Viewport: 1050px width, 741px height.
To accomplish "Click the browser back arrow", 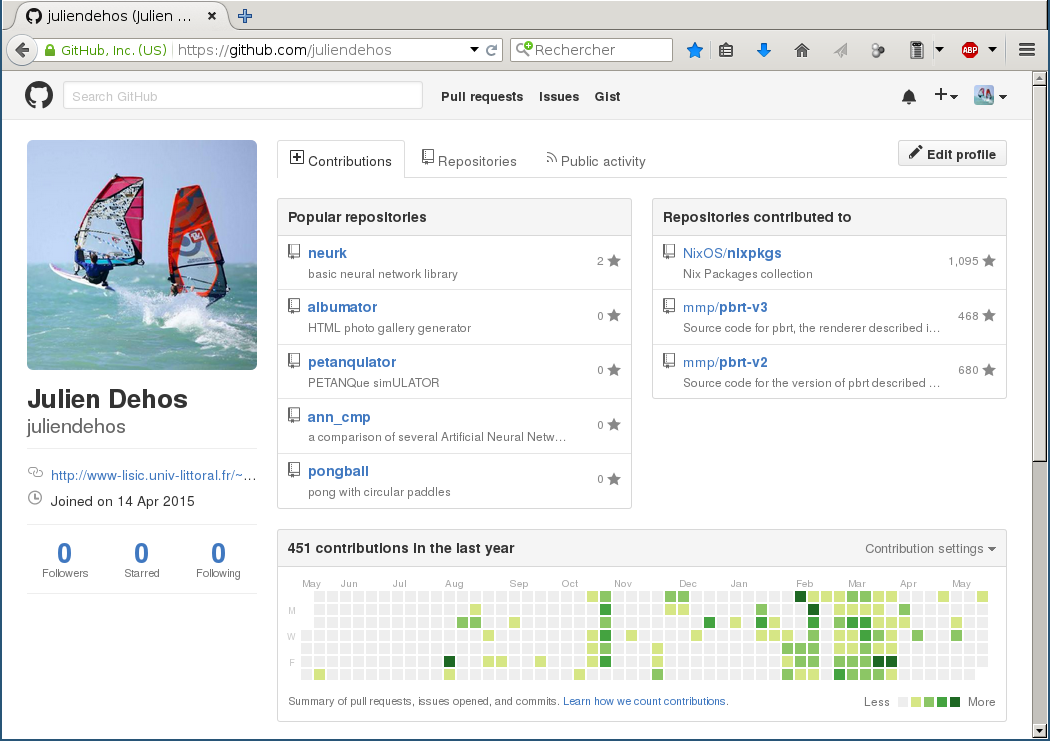I will click(x=22, y=50).
